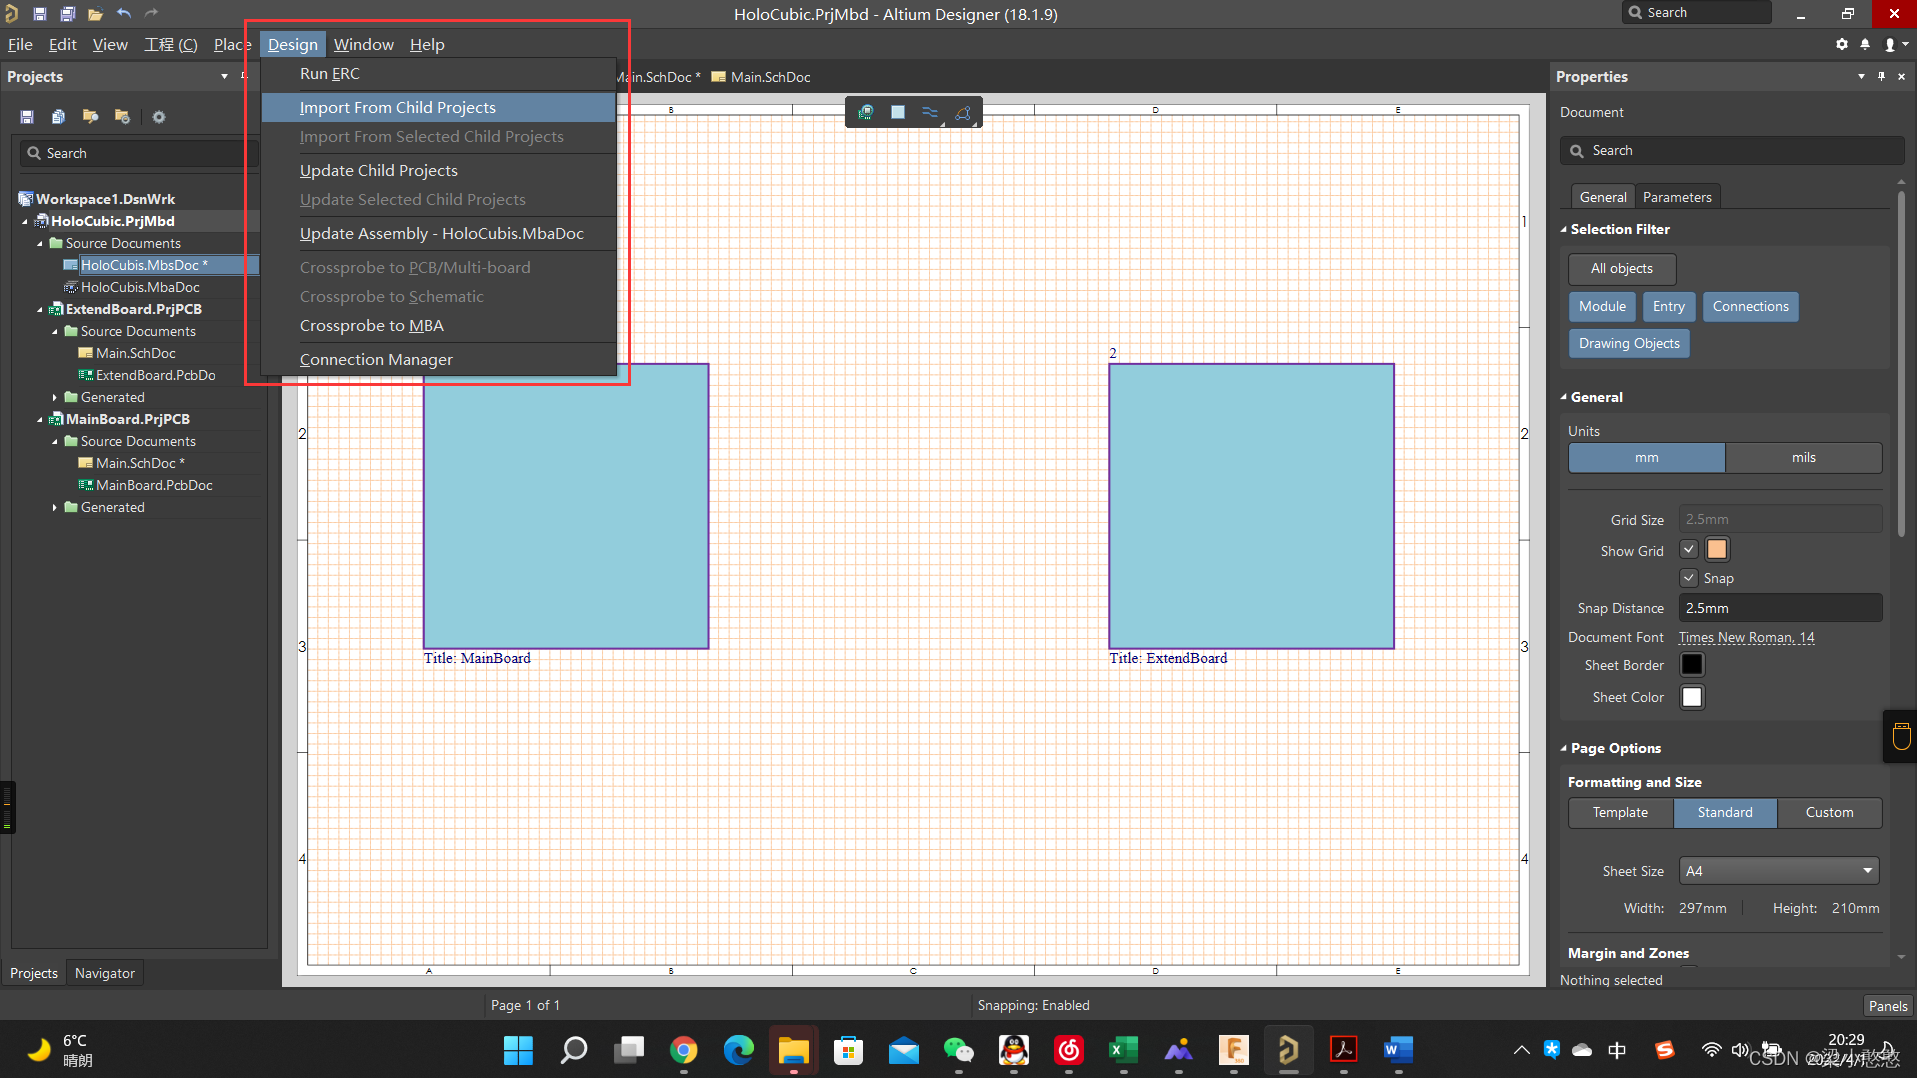
Task: Click the open folder icon in title bar
Action: coord(95,13)
